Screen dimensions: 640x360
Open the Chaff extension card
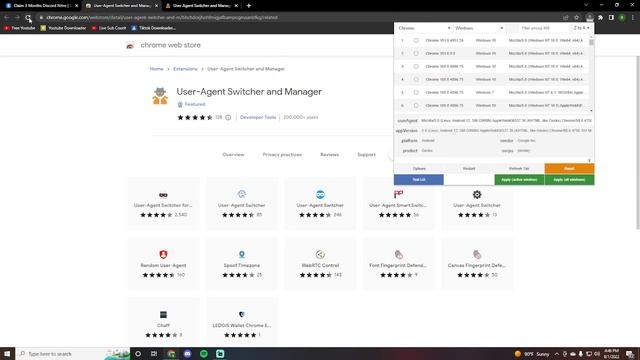[x=163, y=322]
